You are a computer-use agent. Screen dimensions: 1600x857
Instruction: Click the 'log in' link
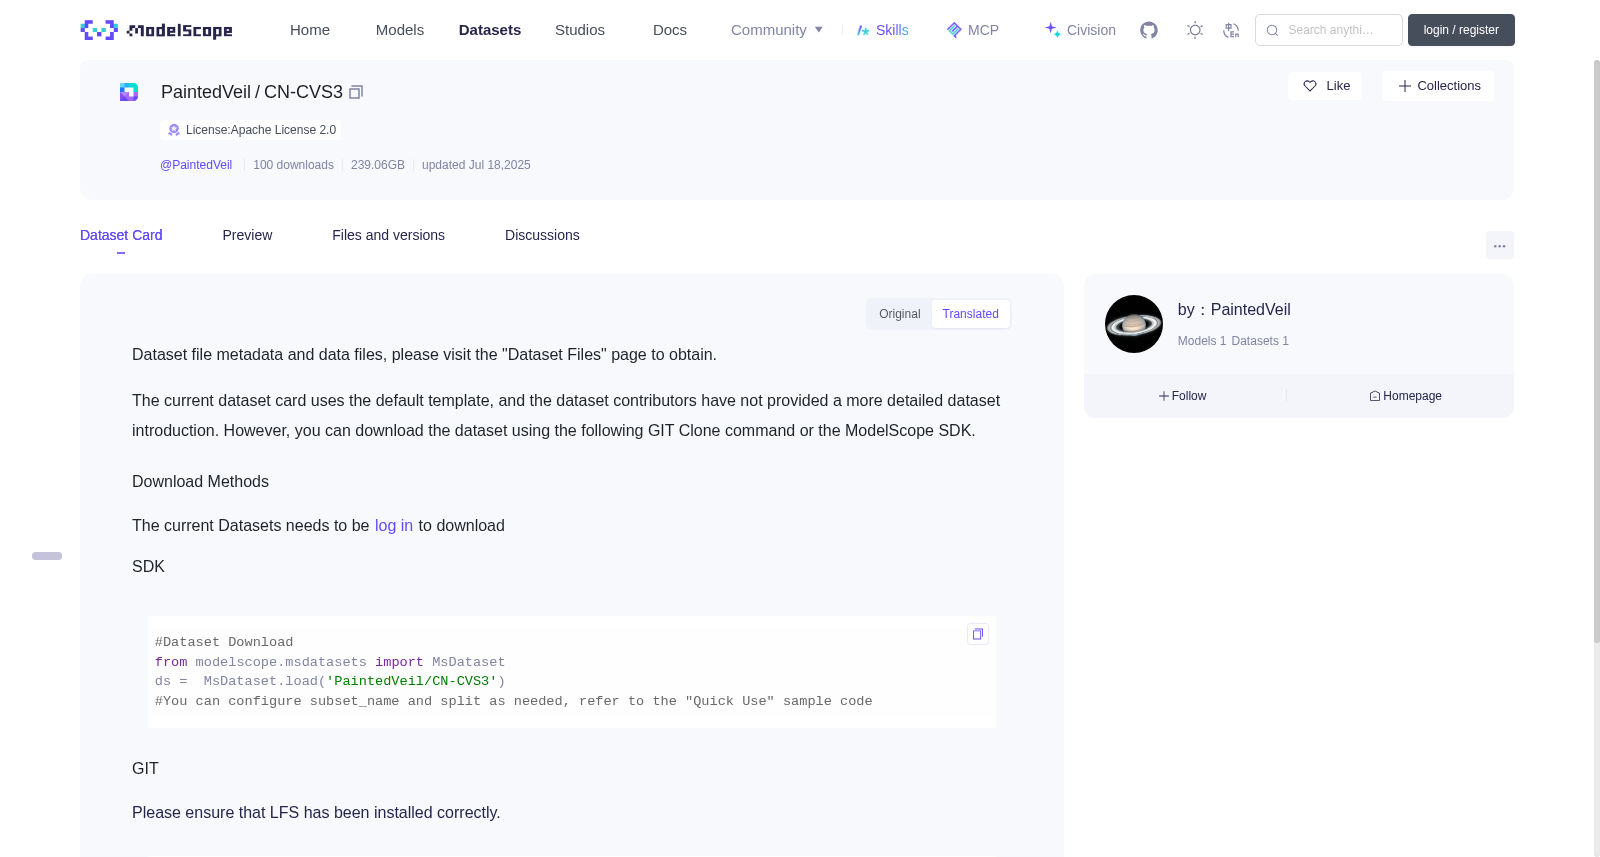click(x=394, y=526)
